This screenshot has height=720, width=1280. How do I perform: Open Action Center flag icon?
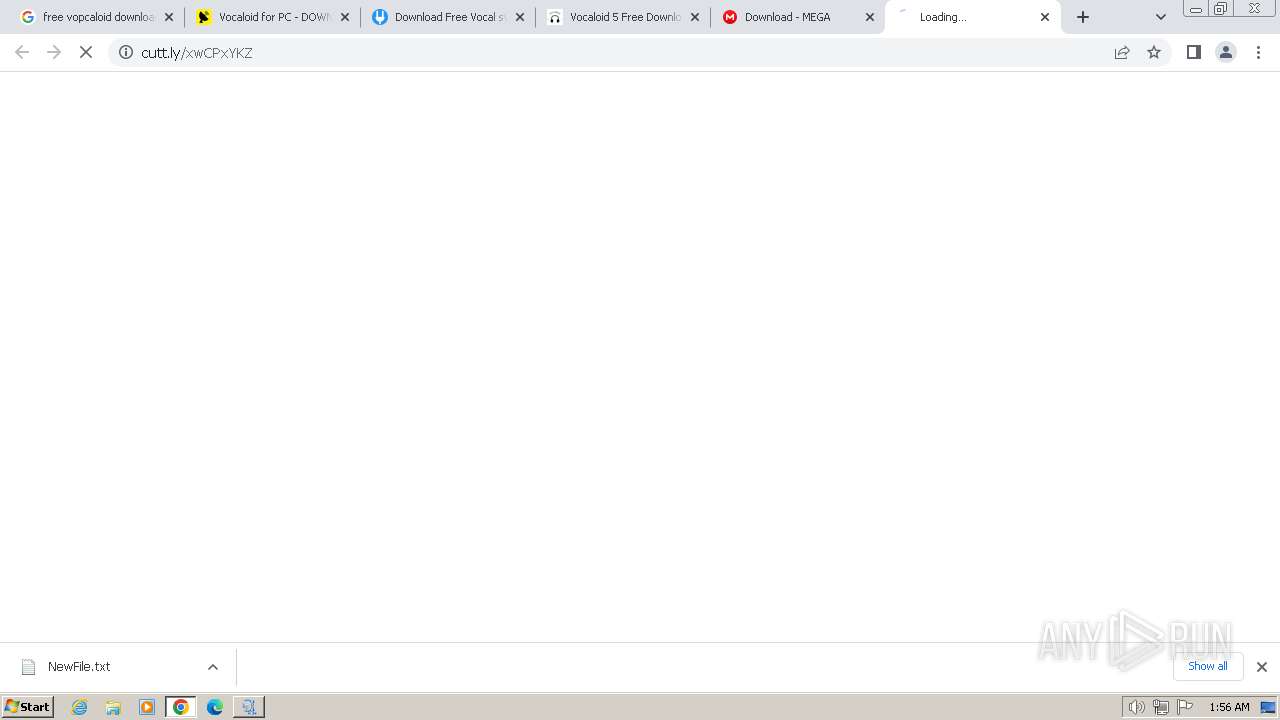click(x=1185, y=707)
